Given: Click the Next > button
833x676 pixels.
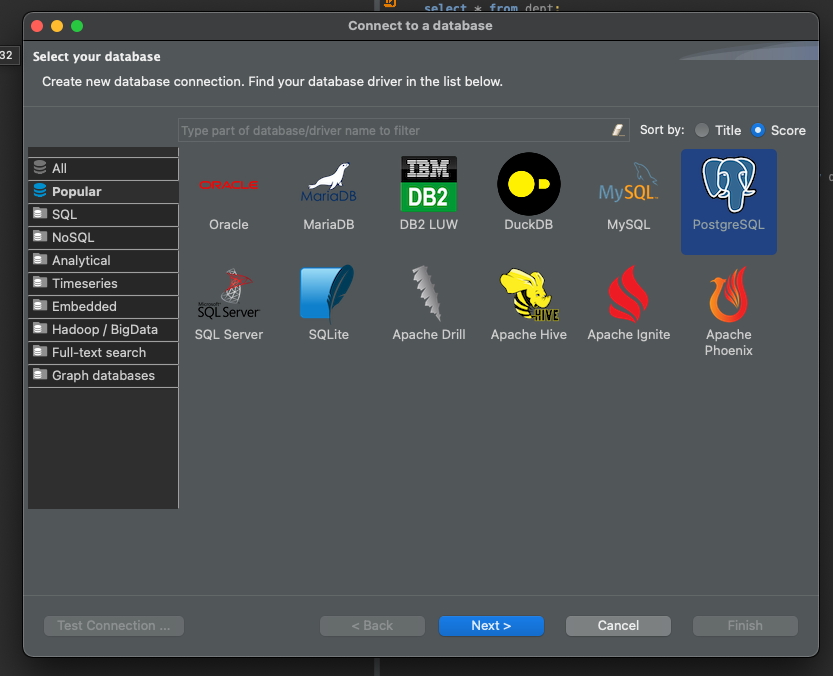Looking at the screenshot, I should 491,626.
